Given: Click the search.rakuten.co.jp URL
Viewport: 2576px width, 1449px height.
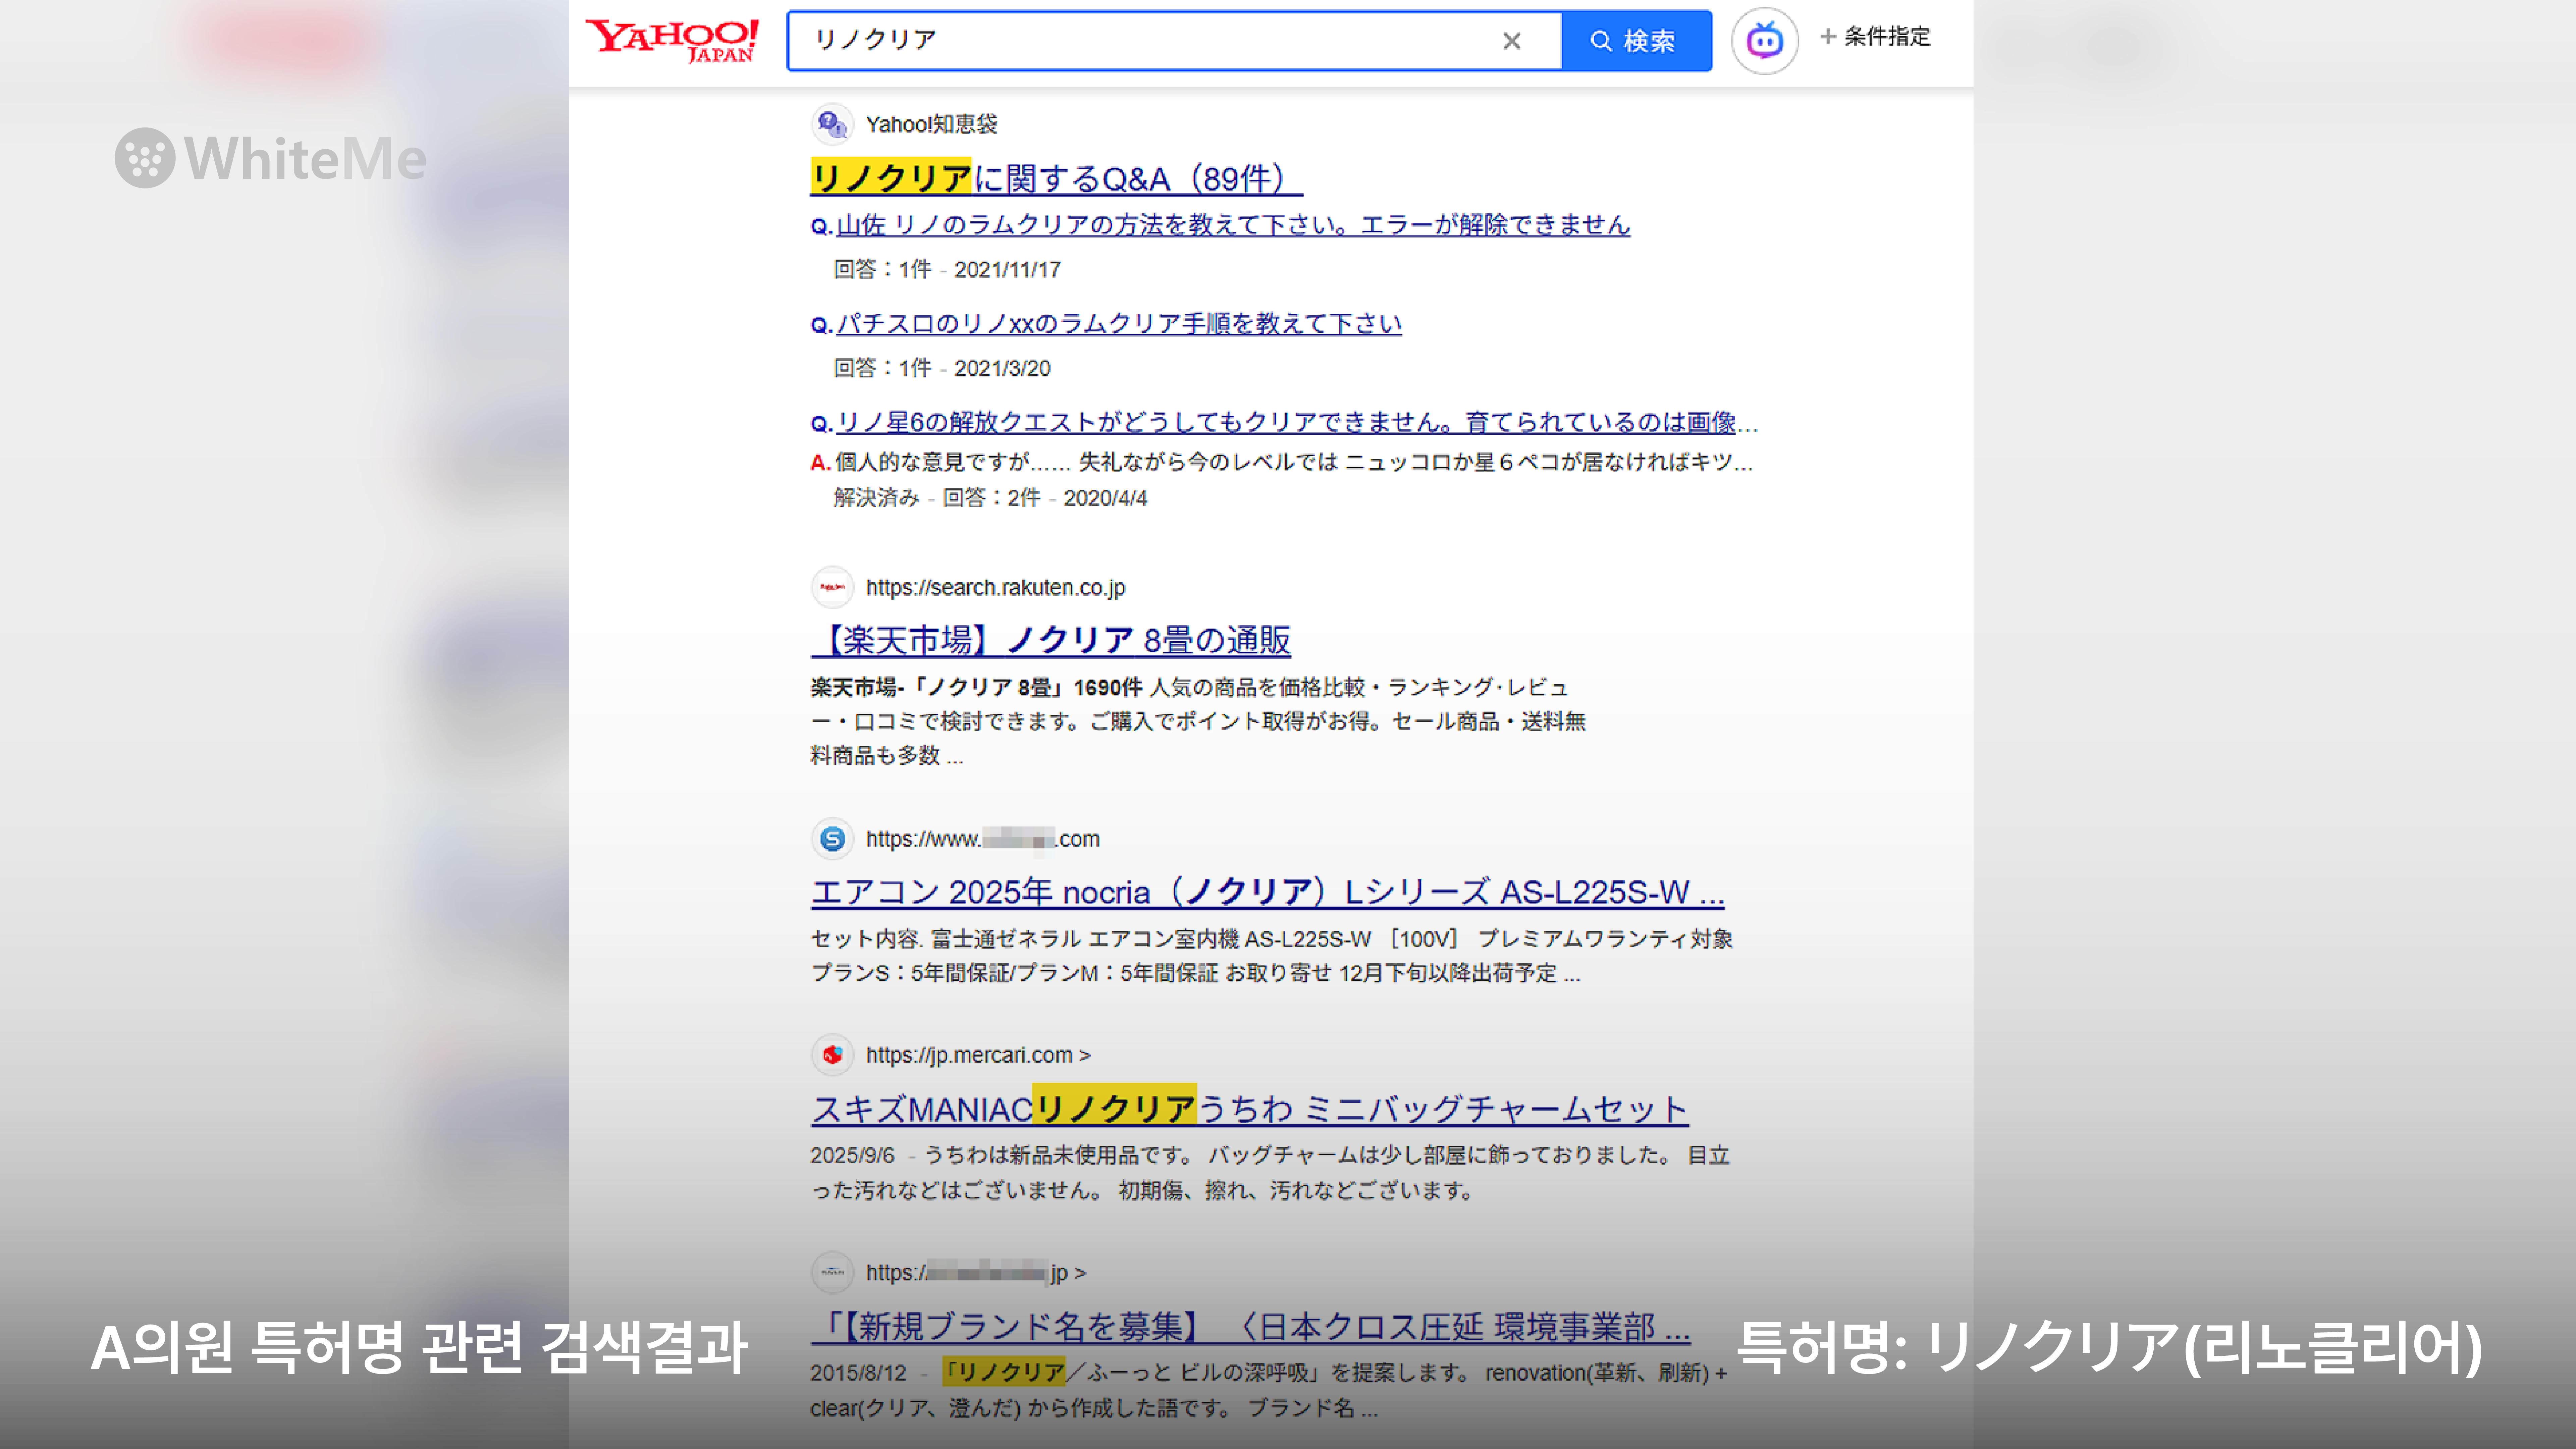Looking at the screenshot, I should pyautogui.click(x=995, y=587).
